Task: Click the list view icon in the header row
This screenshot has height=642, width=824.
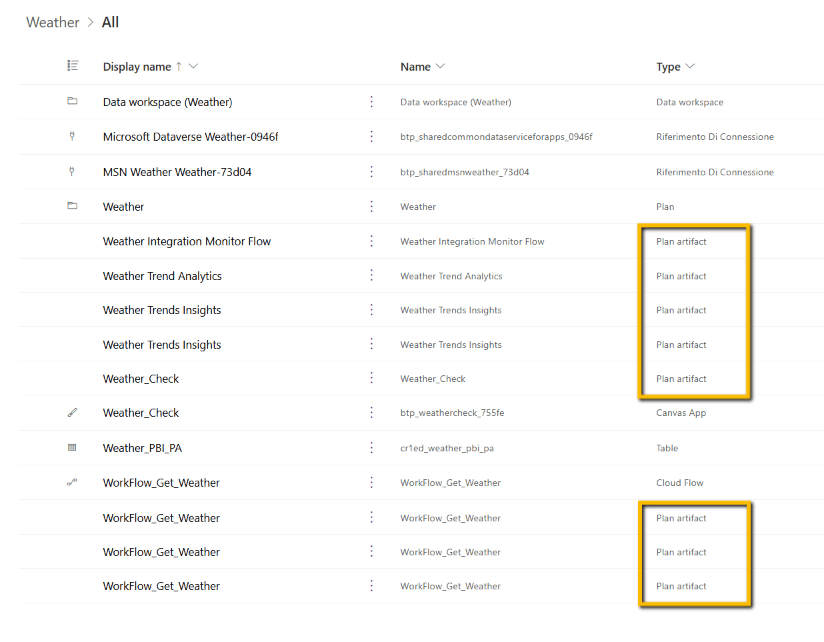Action: coord(72,66)
